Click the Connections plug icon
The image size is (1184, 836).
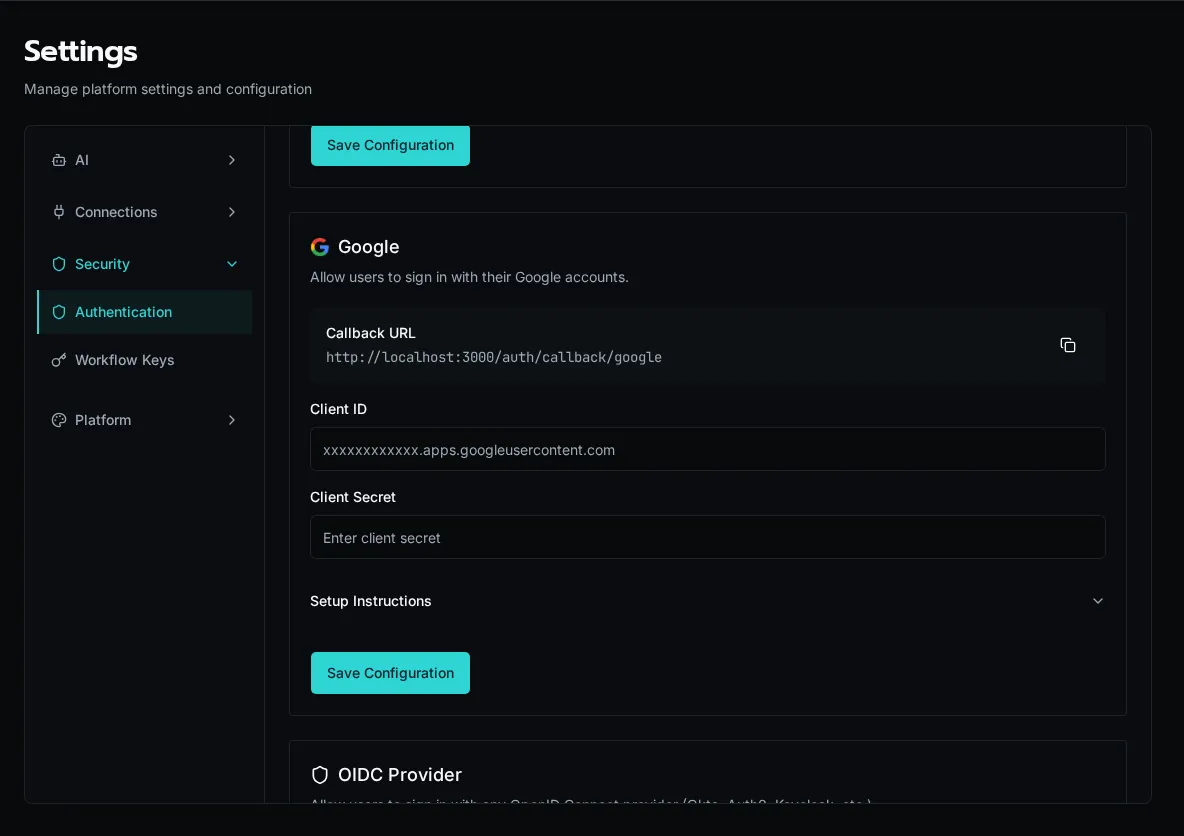tap(59, 212)
